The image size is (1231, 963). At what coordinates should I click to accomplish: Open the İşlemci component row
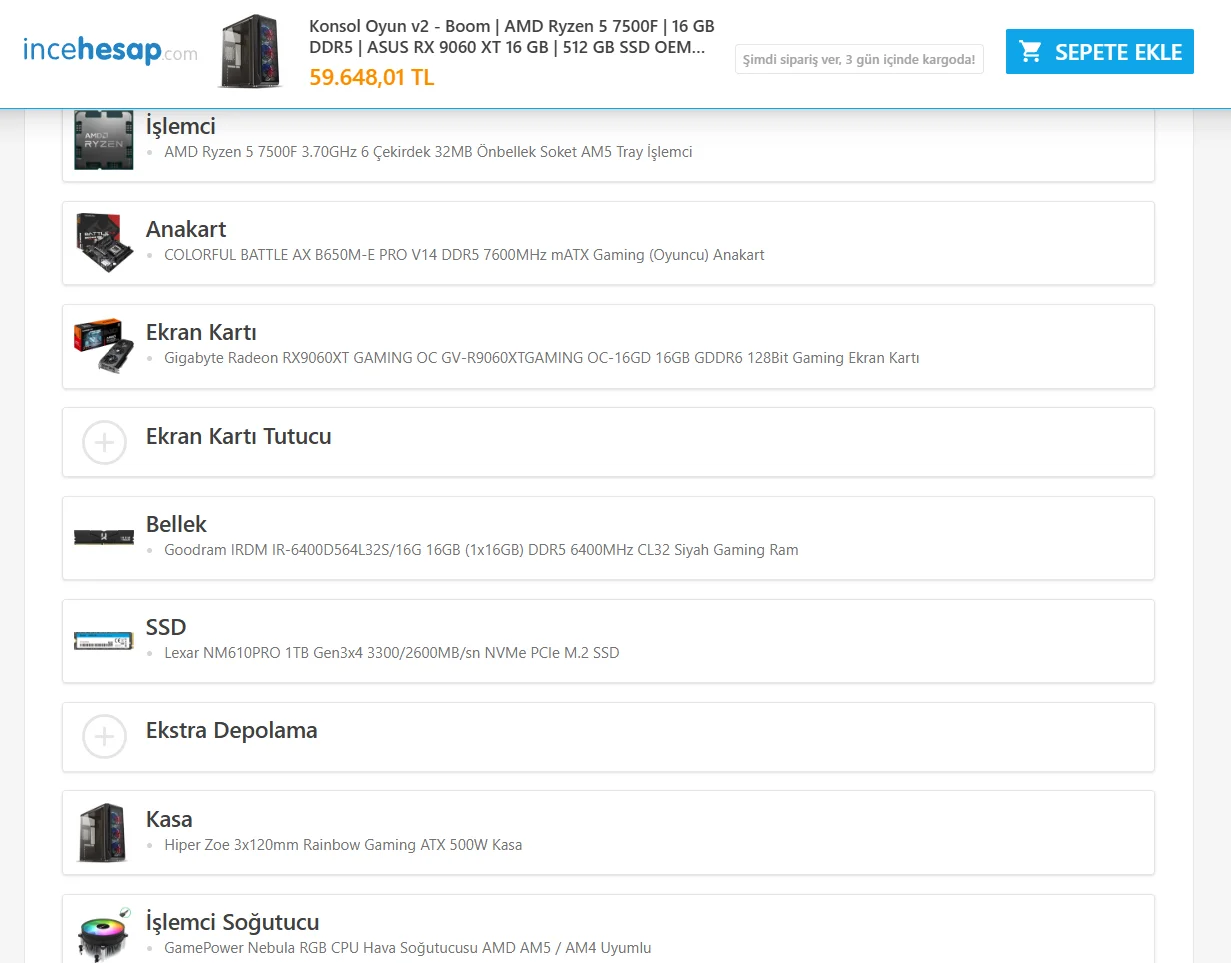tap(608, 141)
